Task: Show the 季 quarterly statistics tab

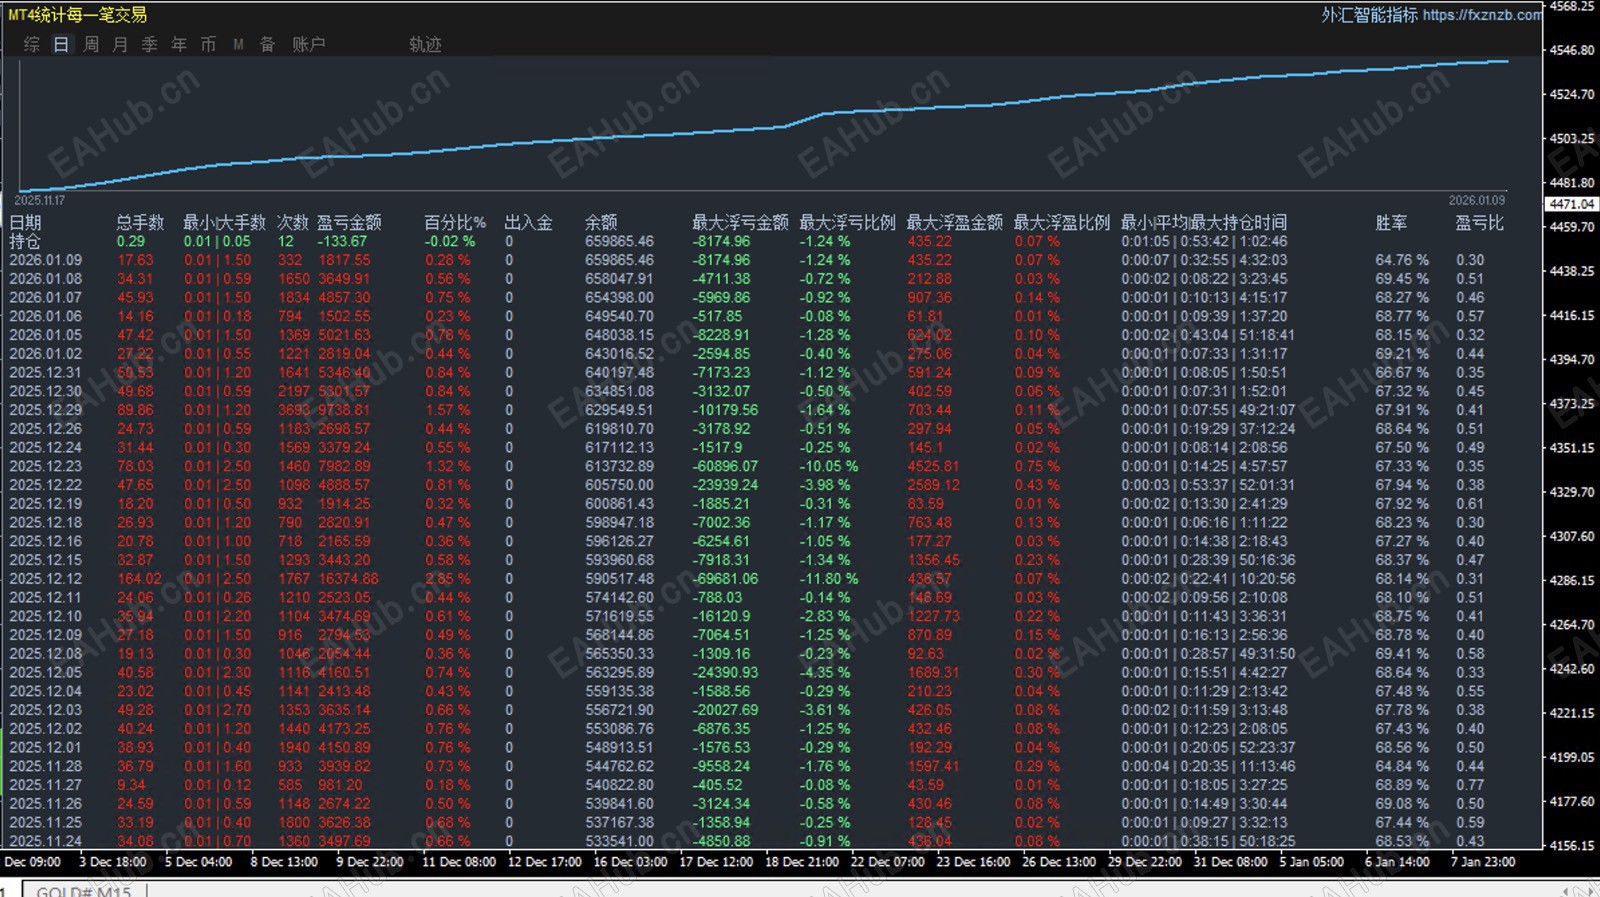Action: [x=150, y=44]
